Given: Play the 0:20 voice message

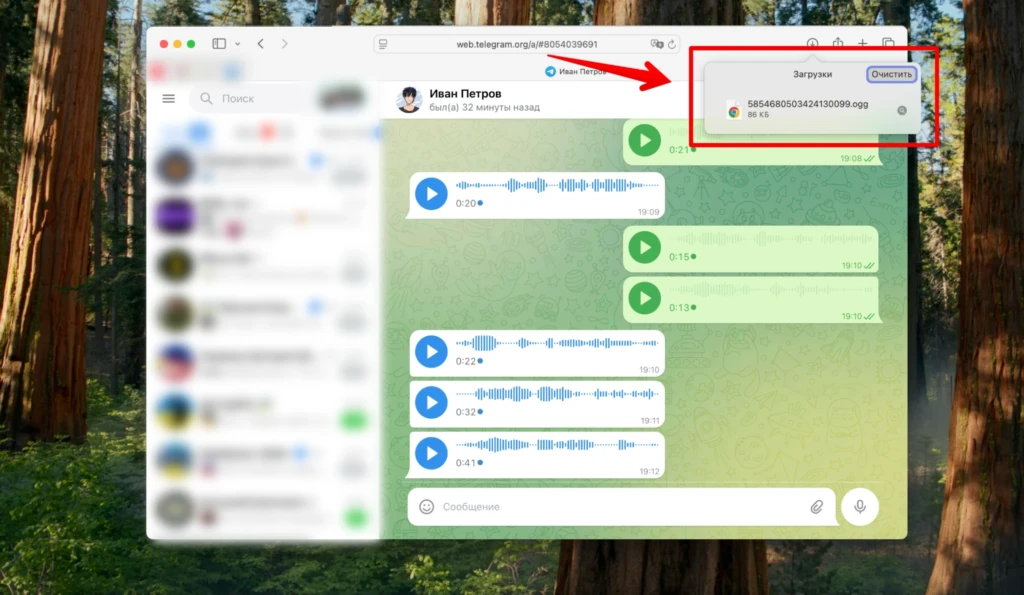Looking at the screenshot, I should click(431, 194).
